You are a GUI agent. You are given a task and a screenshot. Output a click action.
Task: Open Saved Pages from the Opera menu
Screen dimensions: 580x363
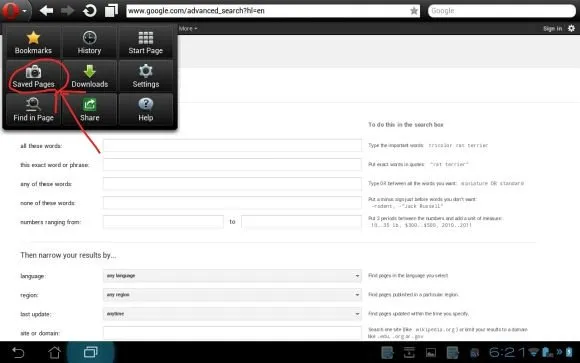coord(33,76)
